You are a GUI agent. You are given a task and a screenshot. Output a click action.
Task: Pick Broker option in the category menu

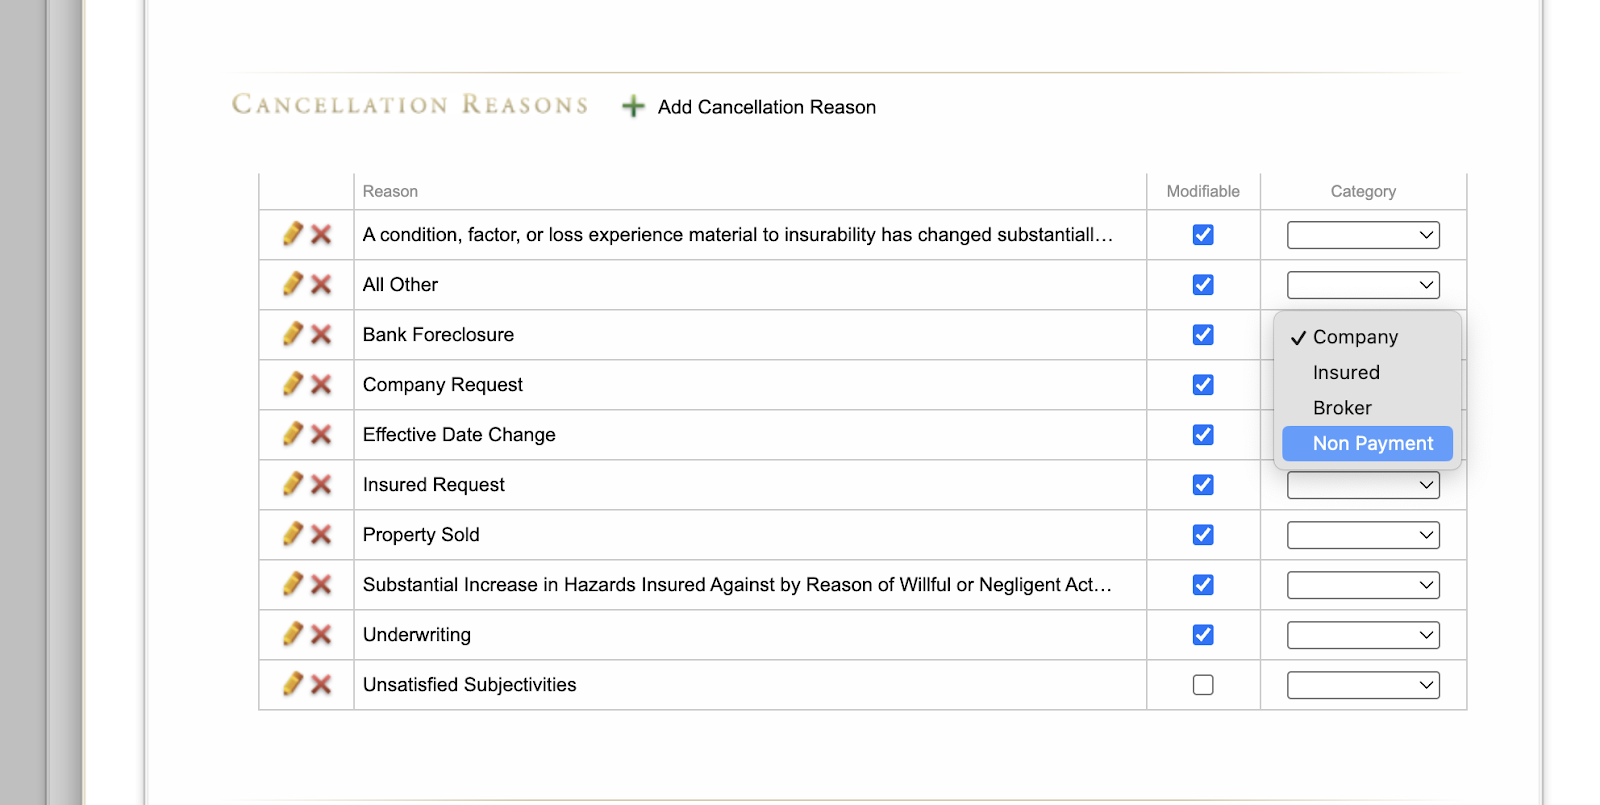click(x=1342, y=408)
